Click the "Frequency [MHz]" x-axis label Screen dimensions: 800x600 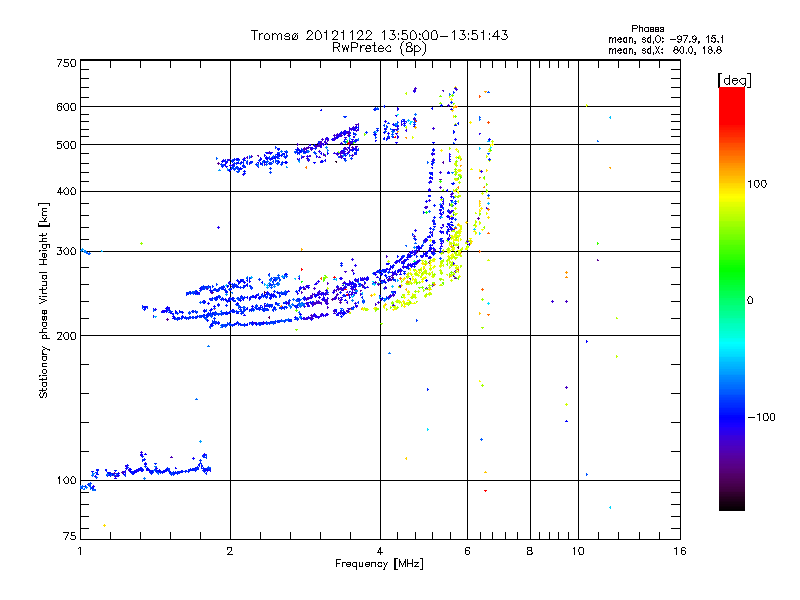(x=379, y=564)
